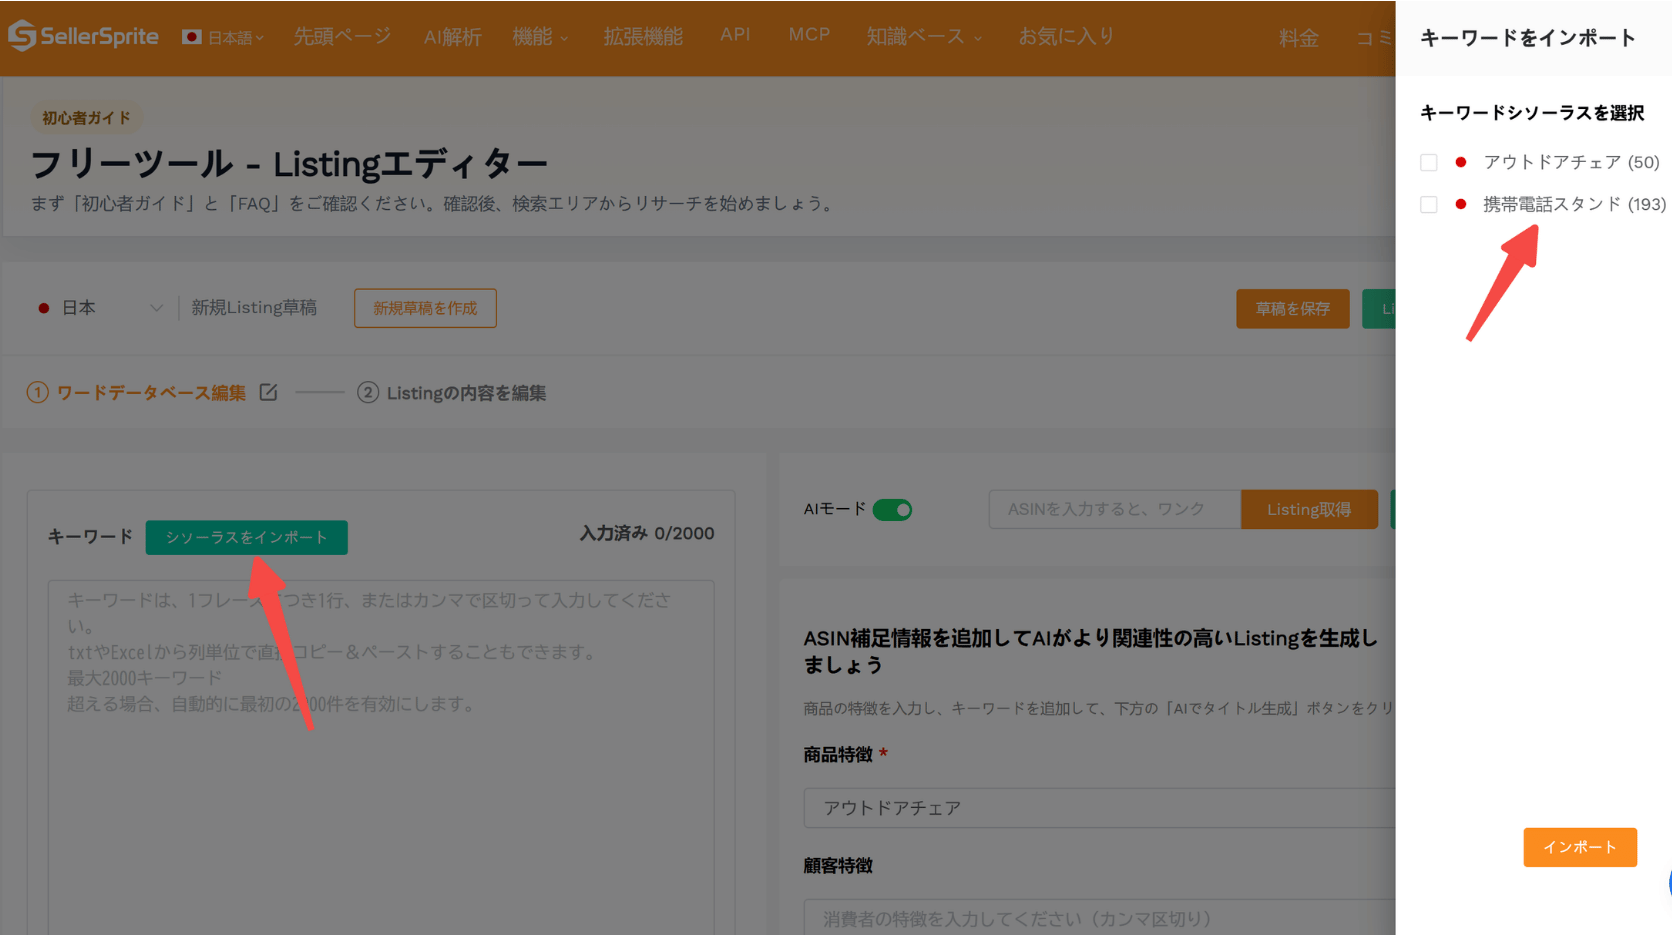
Task: Expand the 知識ベース menu
Action: click(x=924, y=37)
